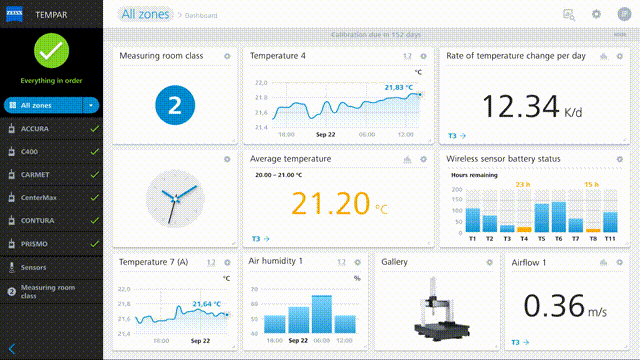Open user profile avatar icon
The width and height of the screenshot is (640, 360).
pyautogui.click(x=624, y=14)
